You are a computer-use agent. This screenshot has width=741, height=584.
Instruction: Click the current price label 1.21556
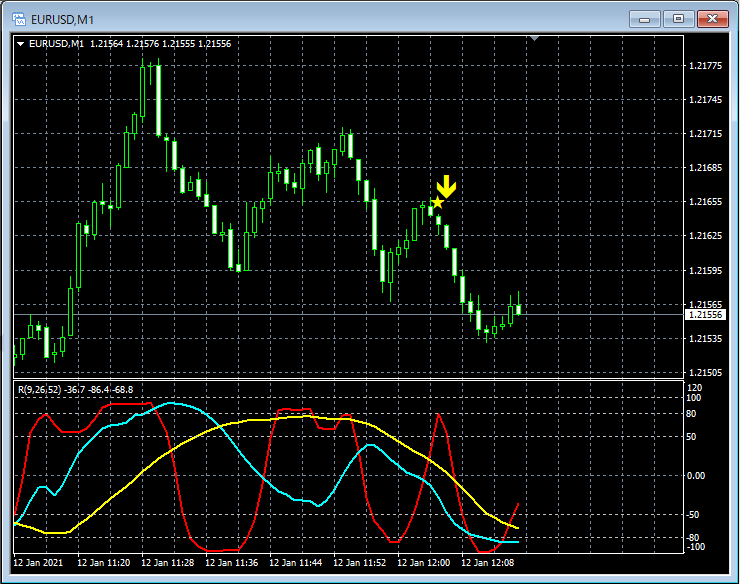point(705,314)
